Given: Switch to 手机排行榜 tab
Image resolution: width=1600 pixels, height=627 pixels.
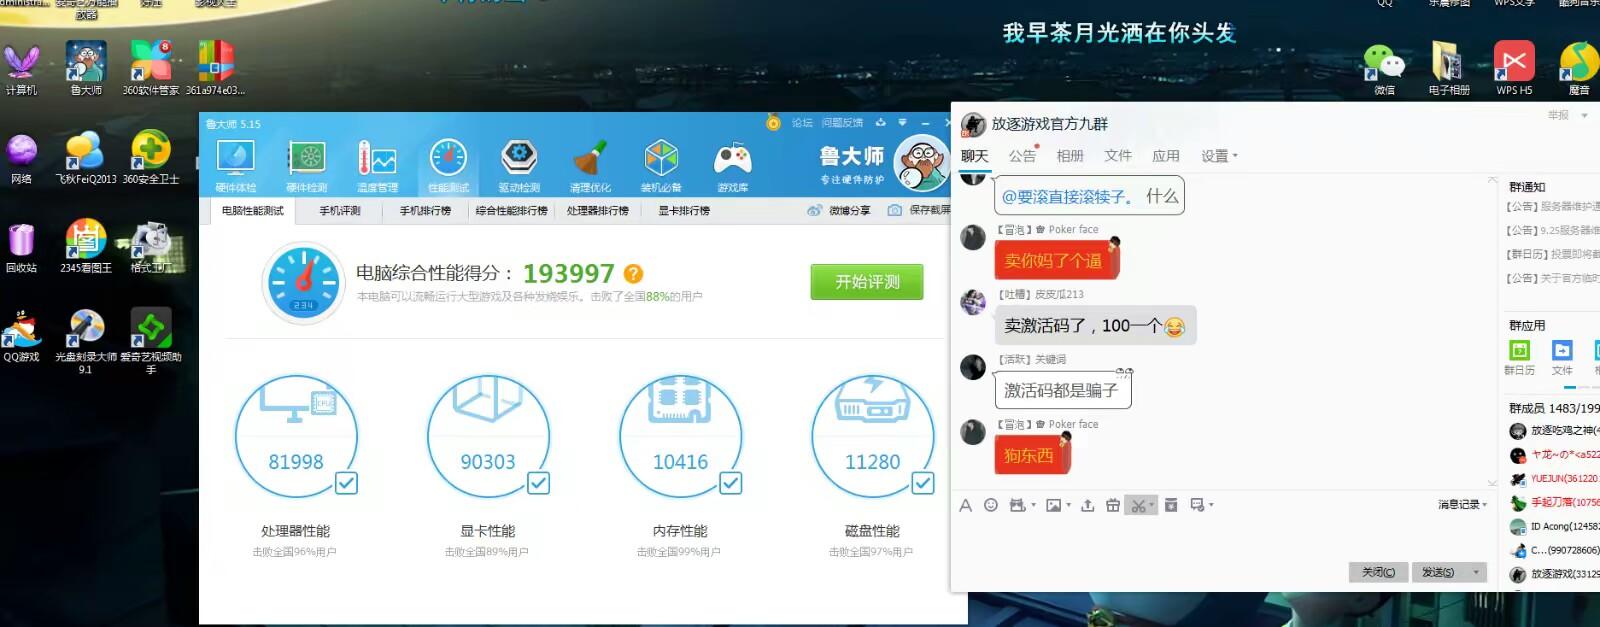Looking at the screenshot, I should pos(425,211).
